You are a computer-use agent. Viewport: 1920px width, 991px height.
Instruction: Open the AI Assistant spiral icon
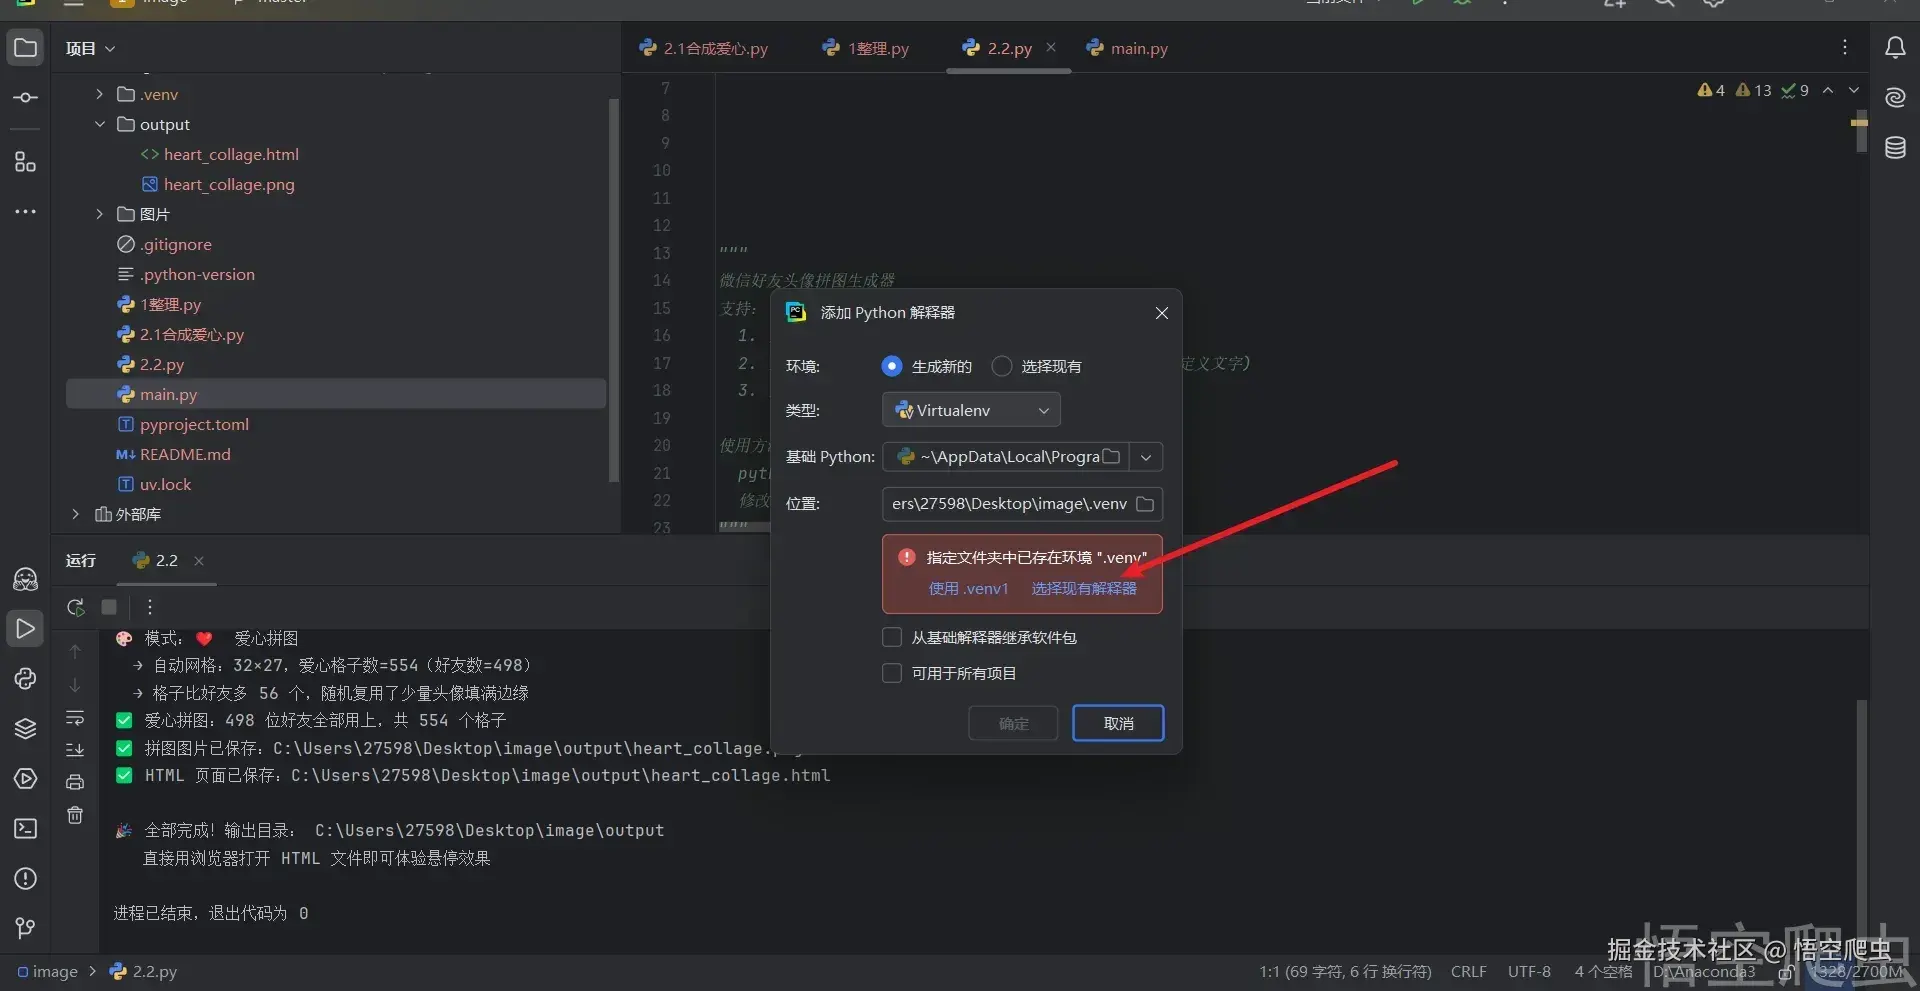click(x=1895, y=98)
